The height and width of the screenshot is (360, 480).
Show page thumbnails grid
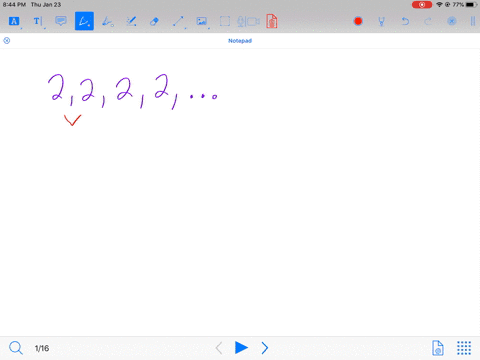[464, 348]
